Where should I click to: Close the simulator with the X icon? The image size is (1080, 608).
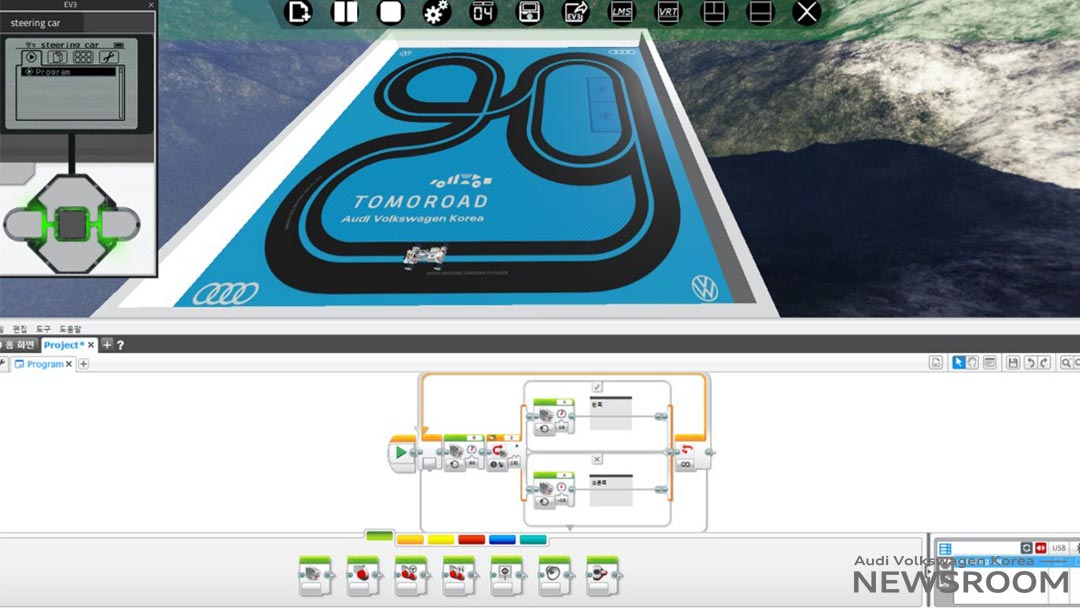click(x=807, y=12)
